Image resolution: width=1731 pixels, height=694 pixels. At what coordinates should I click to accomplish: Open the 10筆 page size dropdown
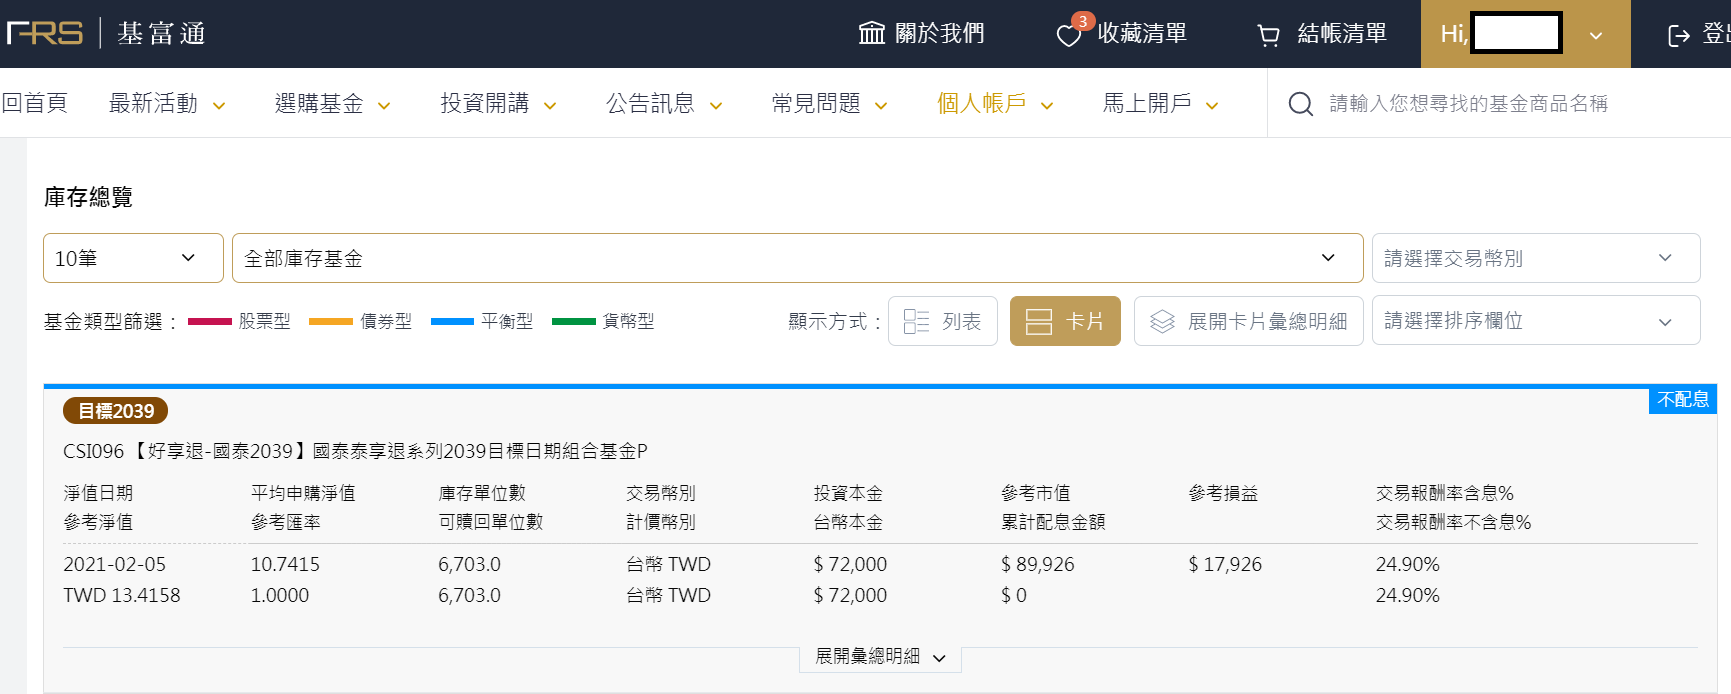tap(133, 258)
